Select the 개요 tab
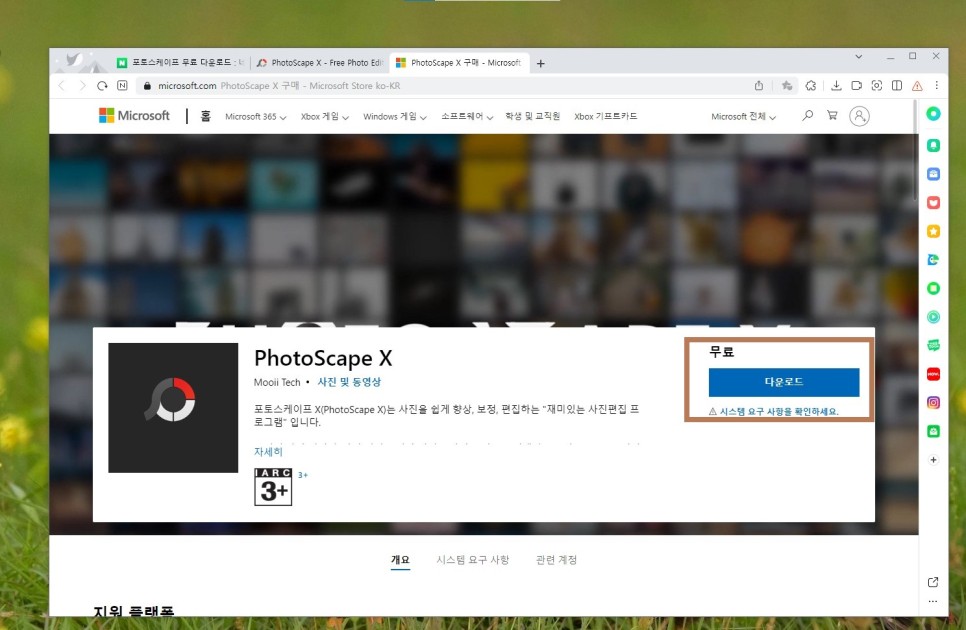Viewport: 966px width, 630px height. pos(400,559)
